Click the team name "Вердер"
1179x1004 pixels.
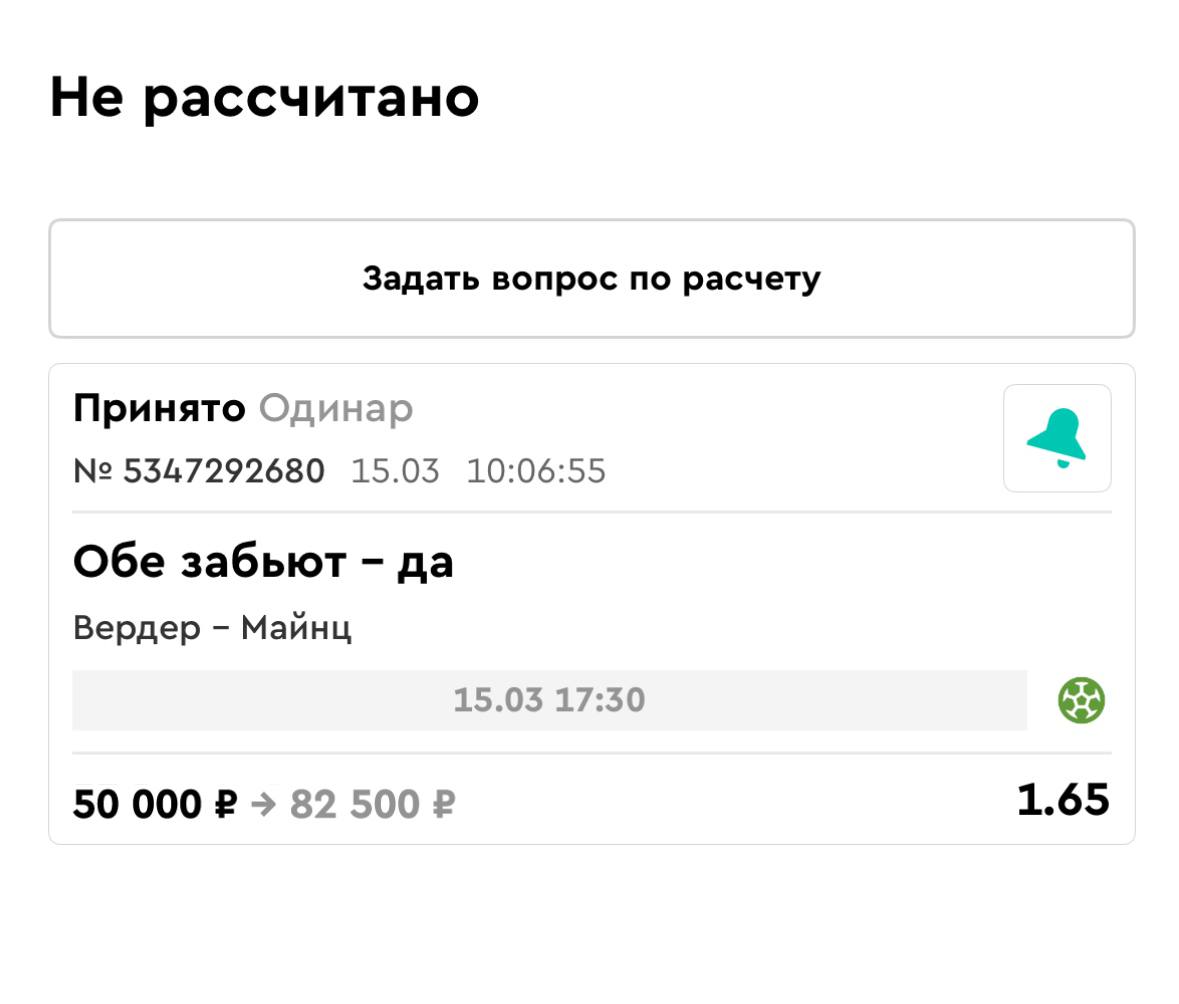coord(136,629)
